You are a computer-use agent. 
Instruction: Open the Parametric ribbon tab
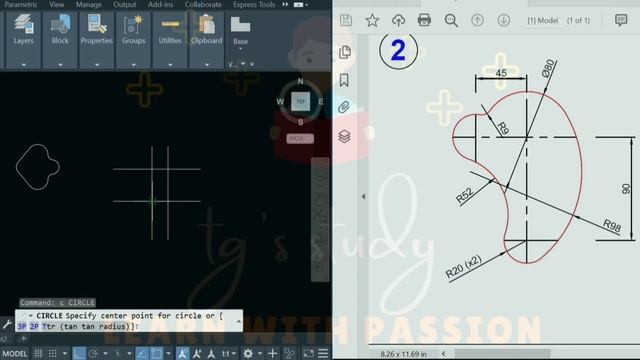tap(20, 4)
